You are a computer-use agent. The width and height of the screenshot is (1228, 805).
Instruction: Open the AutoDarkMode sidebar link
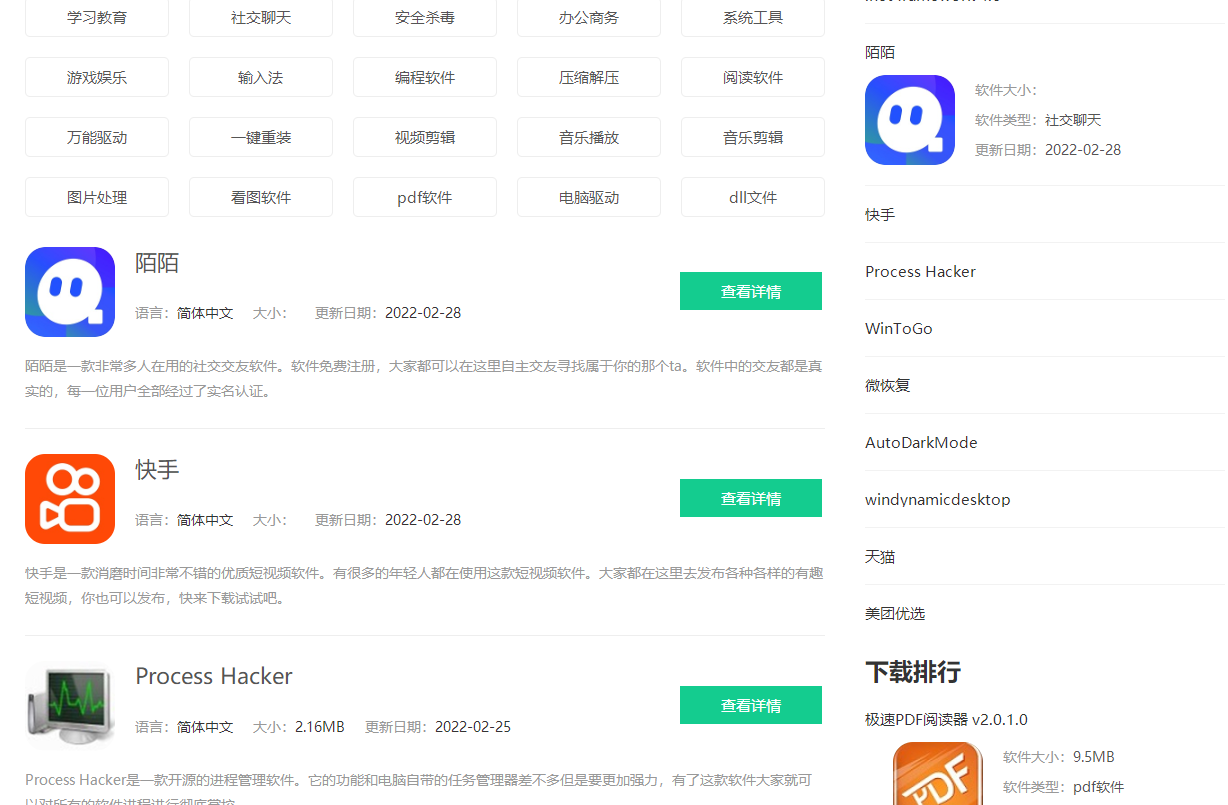pyautogui.click(x=921, y=442)
